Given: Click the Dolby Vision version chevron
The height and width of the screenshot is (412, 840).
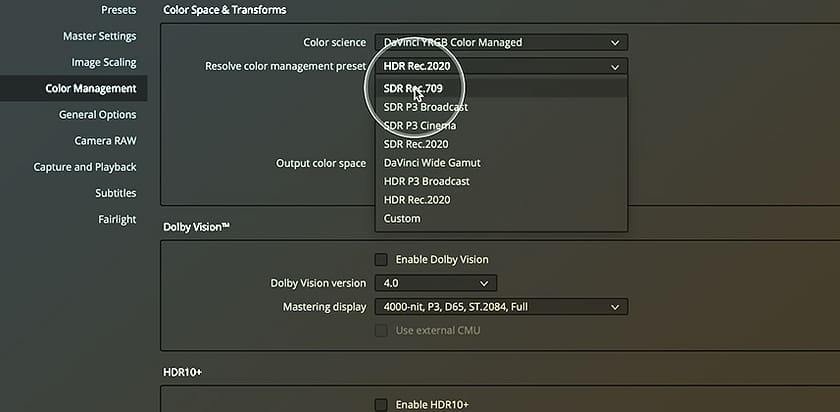Looking at the screenshot, I should click(x=484, y=283).
